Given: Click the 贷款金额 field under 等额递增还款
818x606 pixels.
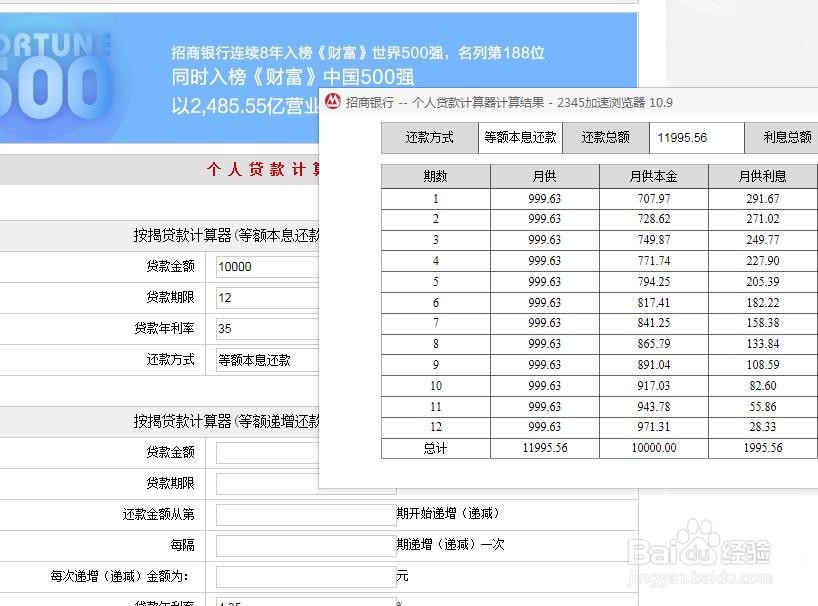Looking at the screenshot, I should (x=280, y=453).
